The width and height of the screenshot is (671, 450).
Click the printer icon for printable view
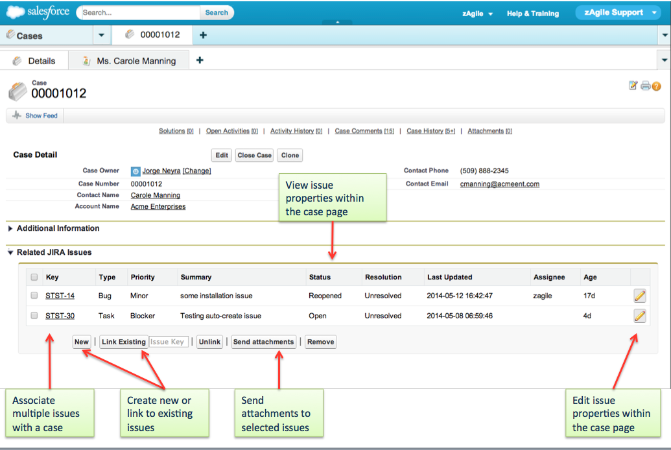645,86
